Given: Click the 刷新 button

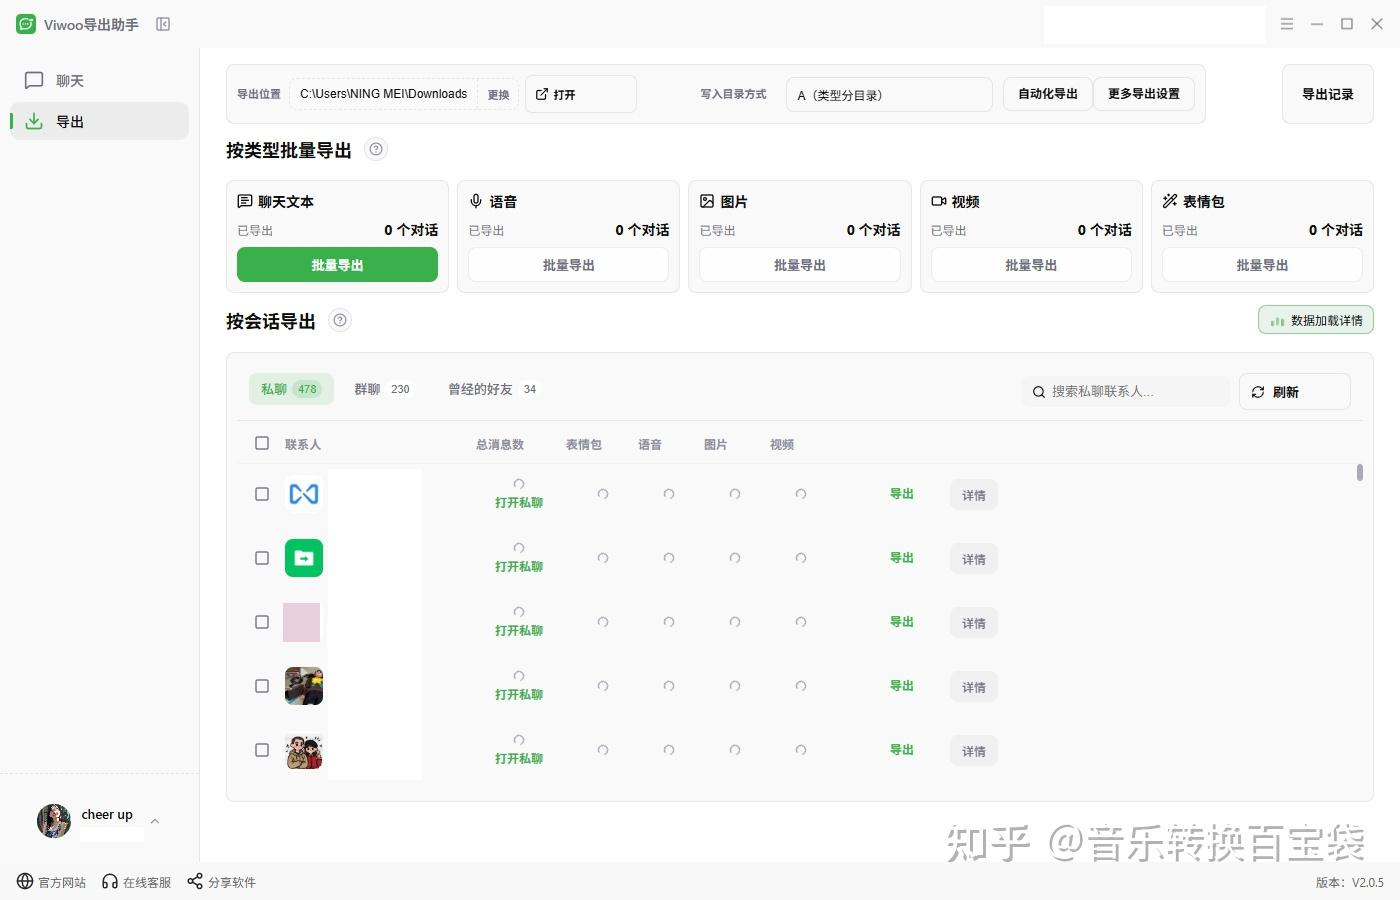Looking at the screenshot, I should (x=1295, y=392).
